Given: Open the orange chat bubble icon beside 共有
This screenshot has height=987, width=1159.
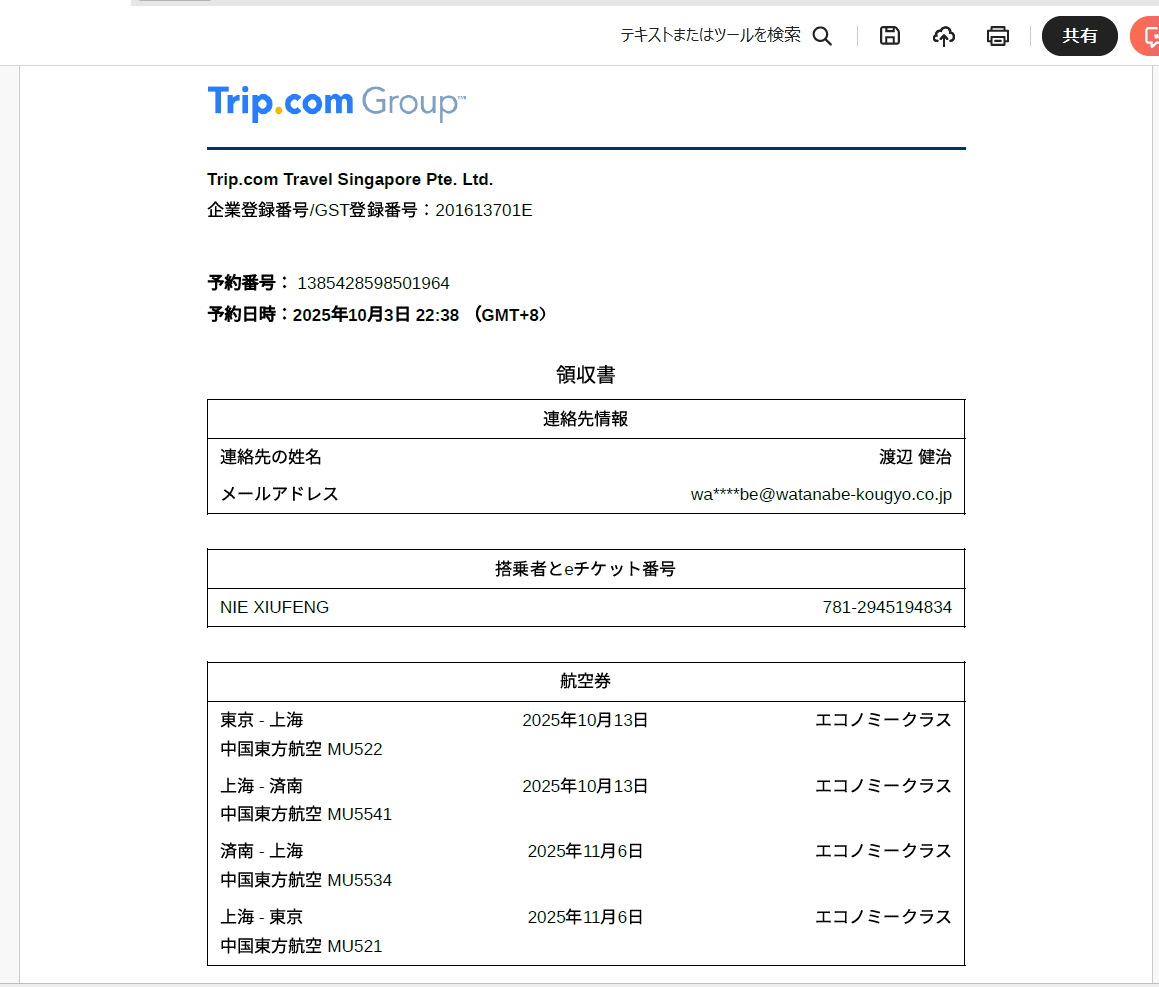Looking at the screenshot, I should (x=1146, y=37).
